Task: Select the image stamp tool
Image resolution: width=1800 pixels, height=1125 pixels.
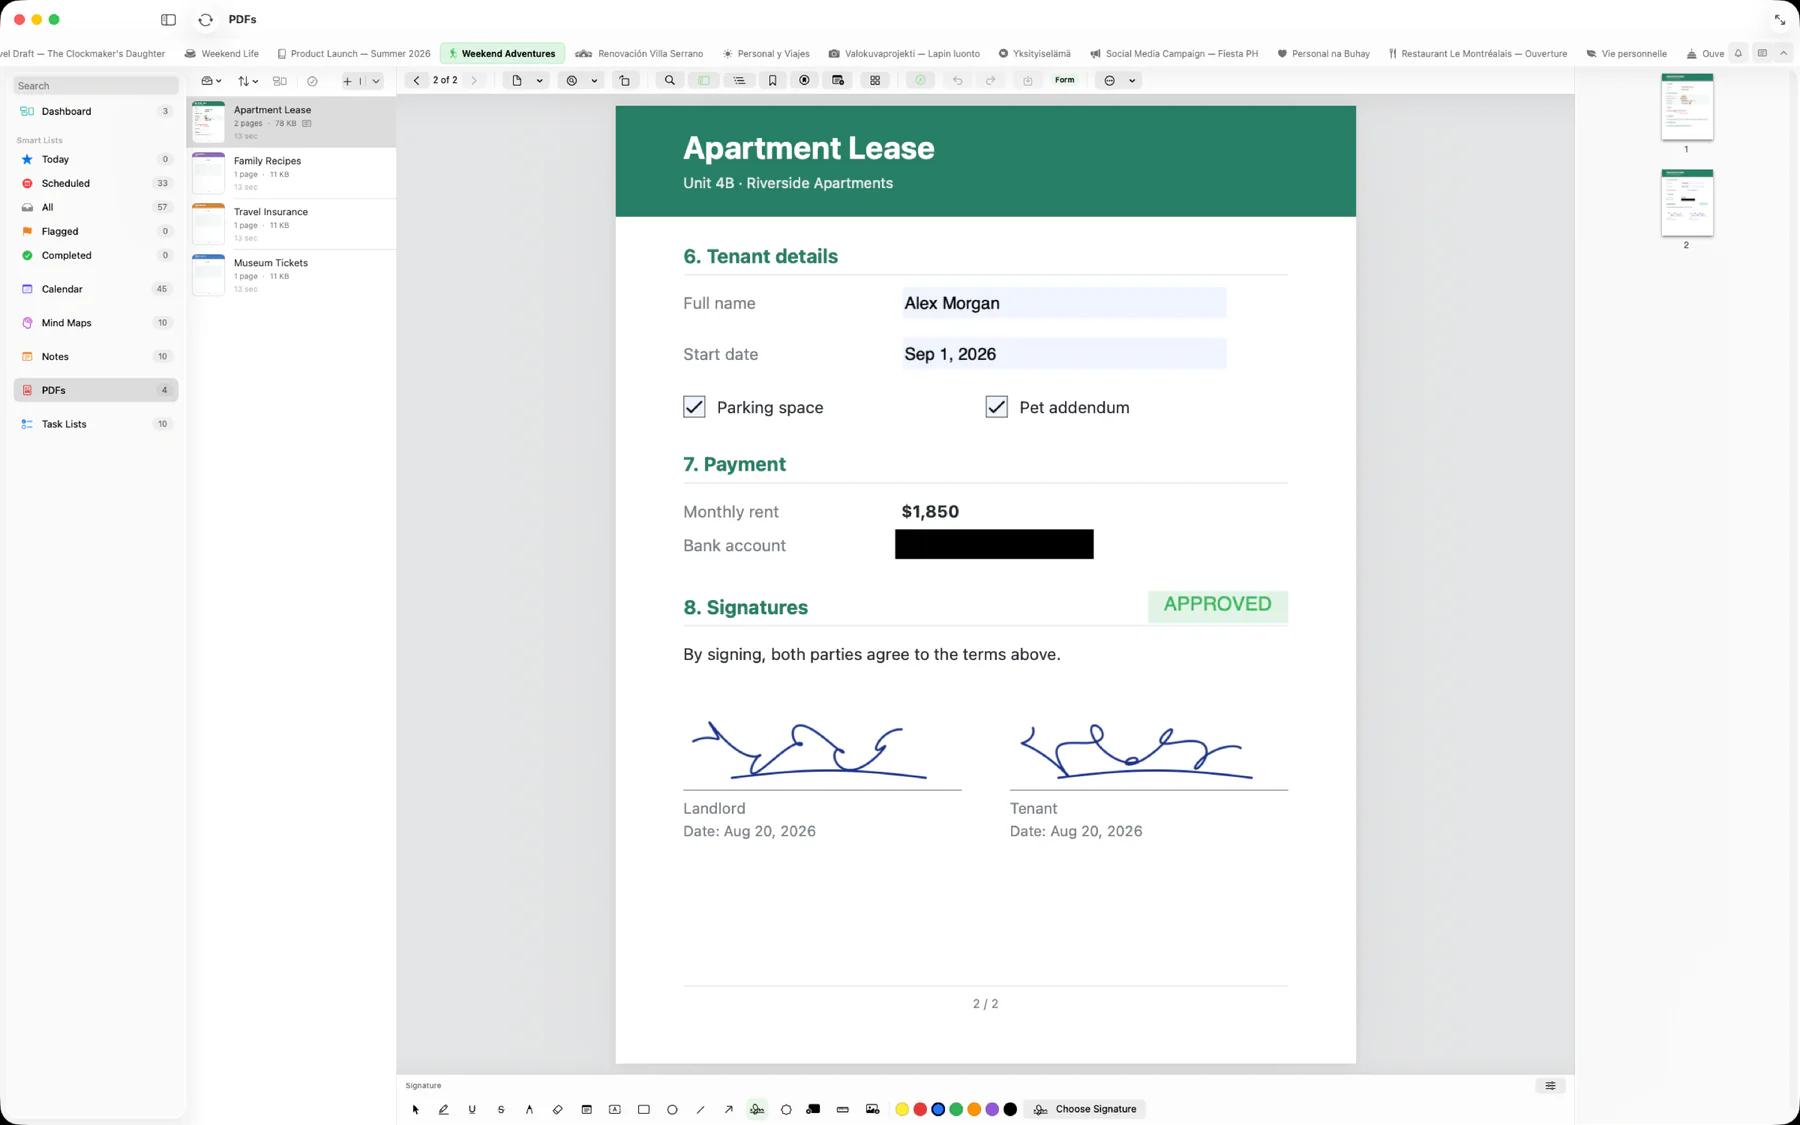Action: tap(872, 1109)
